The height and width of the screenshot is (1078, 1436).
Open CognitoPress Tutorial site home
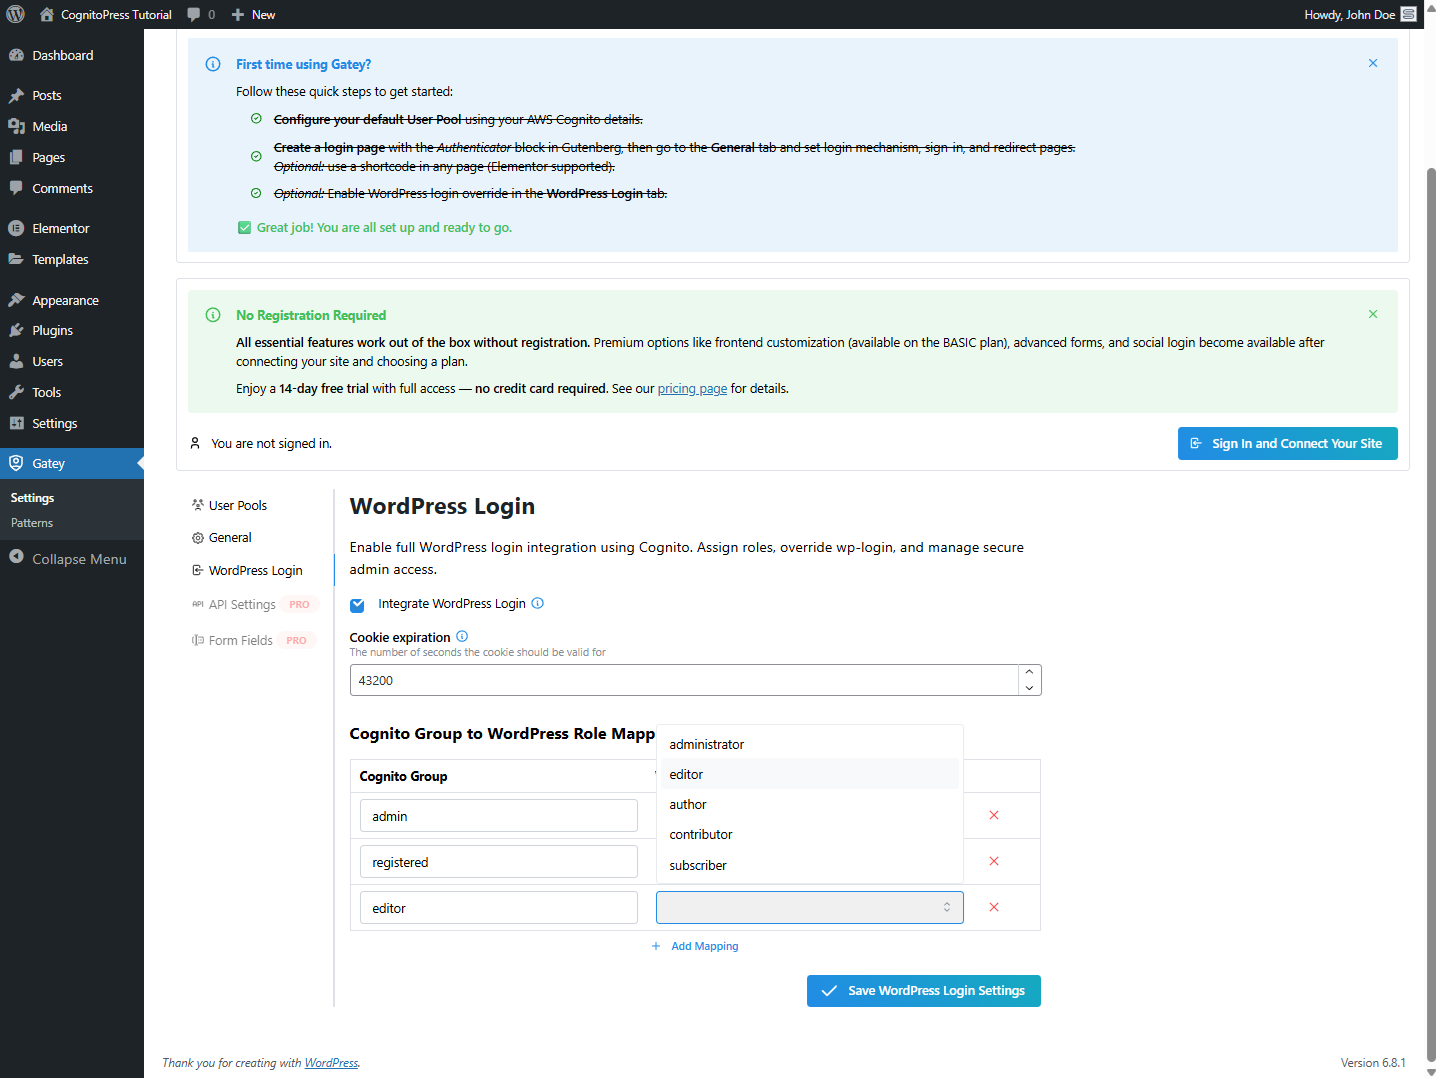click(x=106, y=14)
